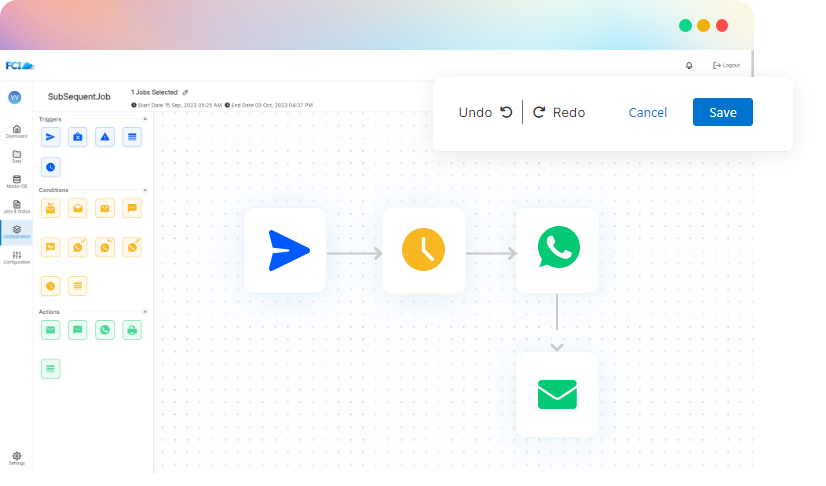Click the green SMS chat action icon
826x486 pixels.
tap(78, 329)
